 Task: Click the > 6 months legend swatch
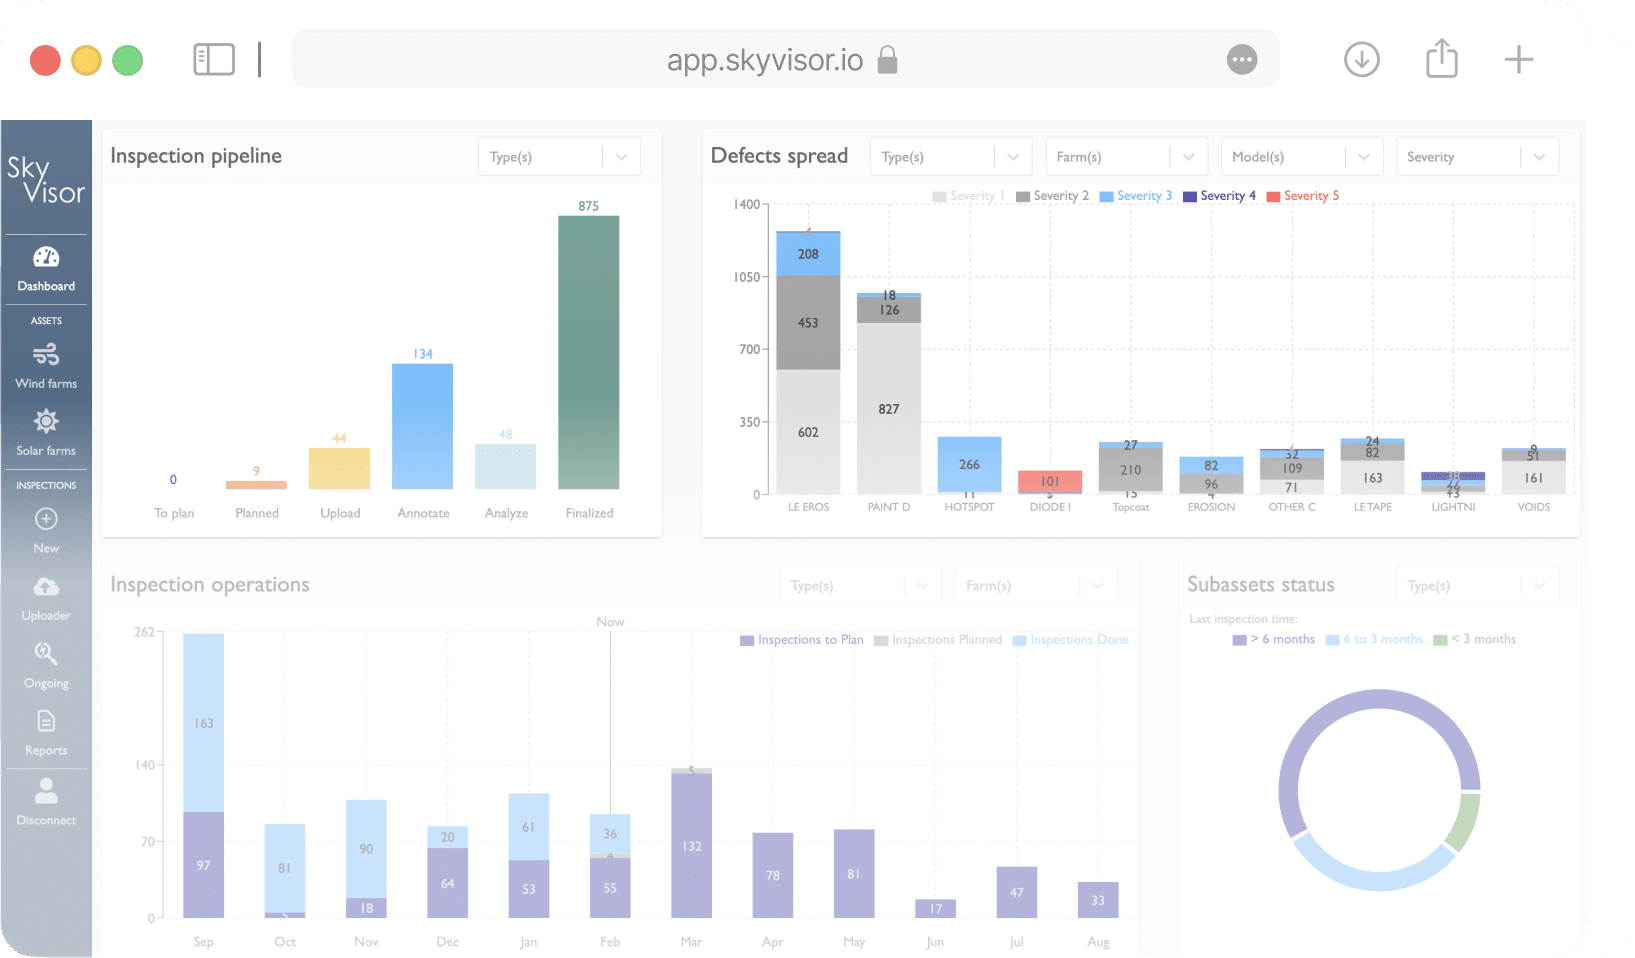pos(1240,640)
